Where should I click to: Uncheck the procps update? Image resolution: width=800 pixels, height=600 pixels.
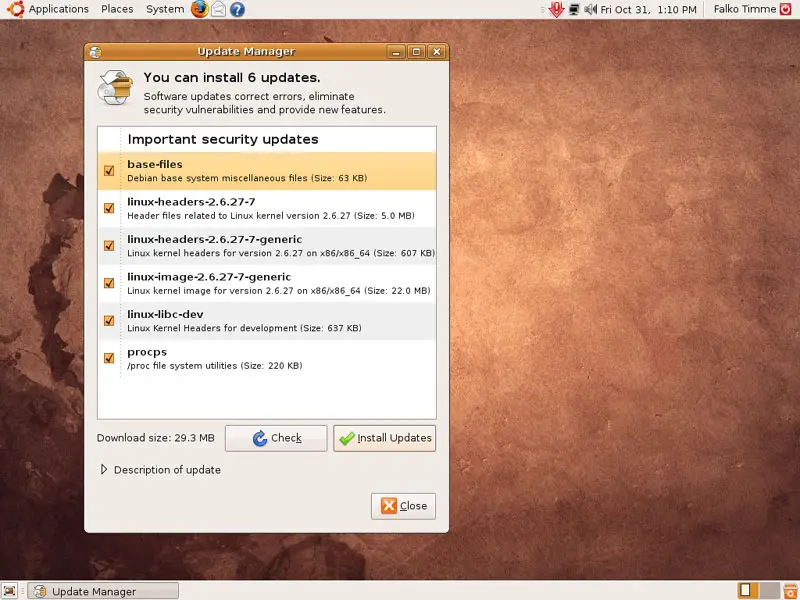pyautogui.click(x=109, y=358)
